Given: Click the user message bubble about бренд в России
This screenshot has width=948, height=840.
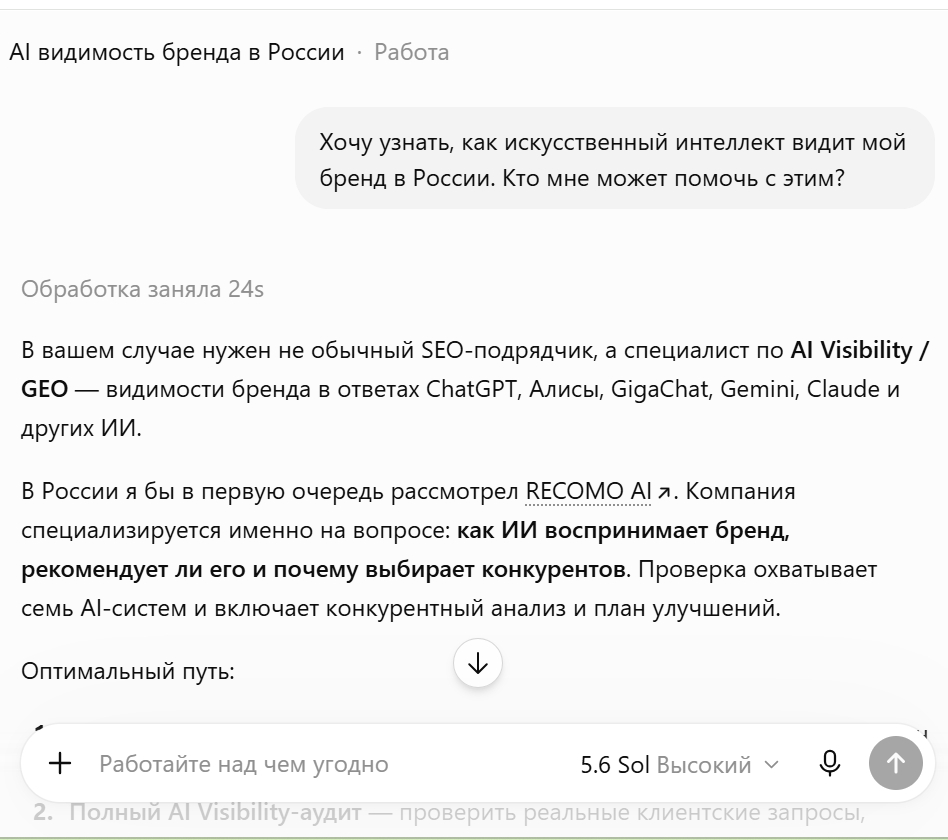Looking at the screenshot, I should pyautogui.click(x=614, y=158).
